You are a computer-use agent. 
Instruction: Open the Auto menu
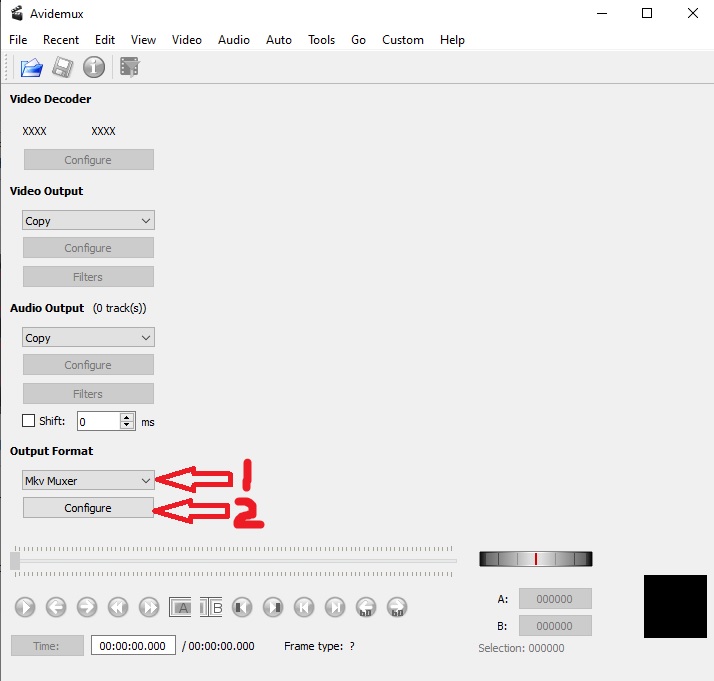279,40
